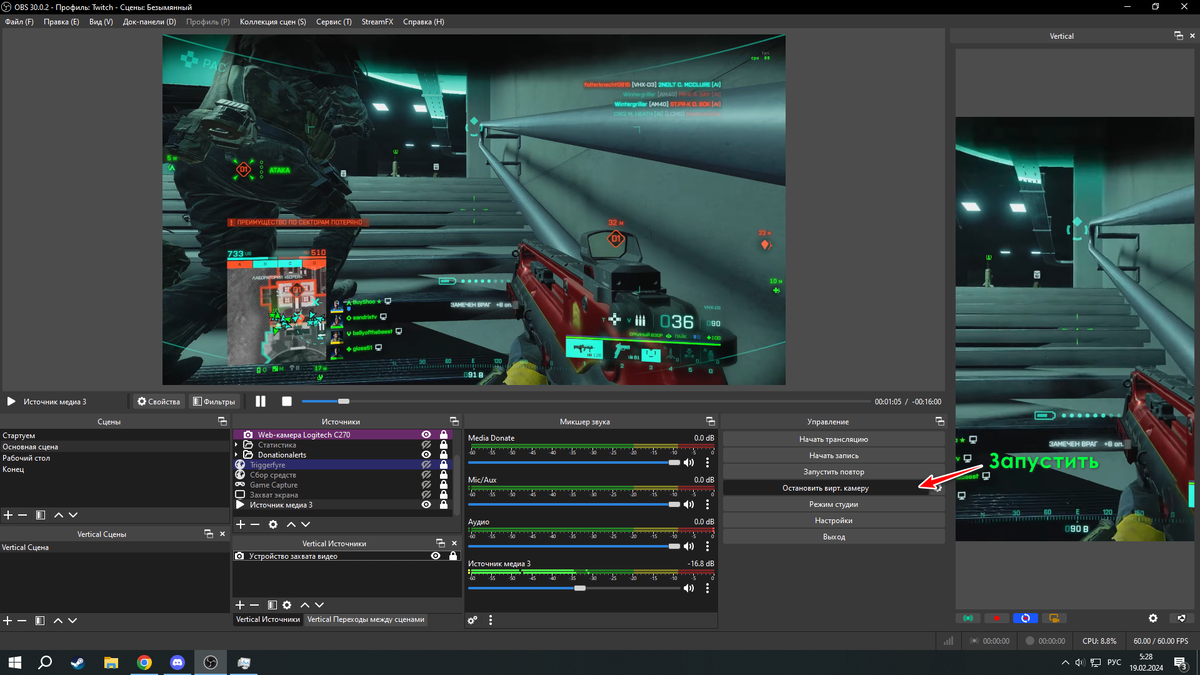1200x675 pixels.
Task: Click Запустить повтор button
Action: (x=833, y=471)
